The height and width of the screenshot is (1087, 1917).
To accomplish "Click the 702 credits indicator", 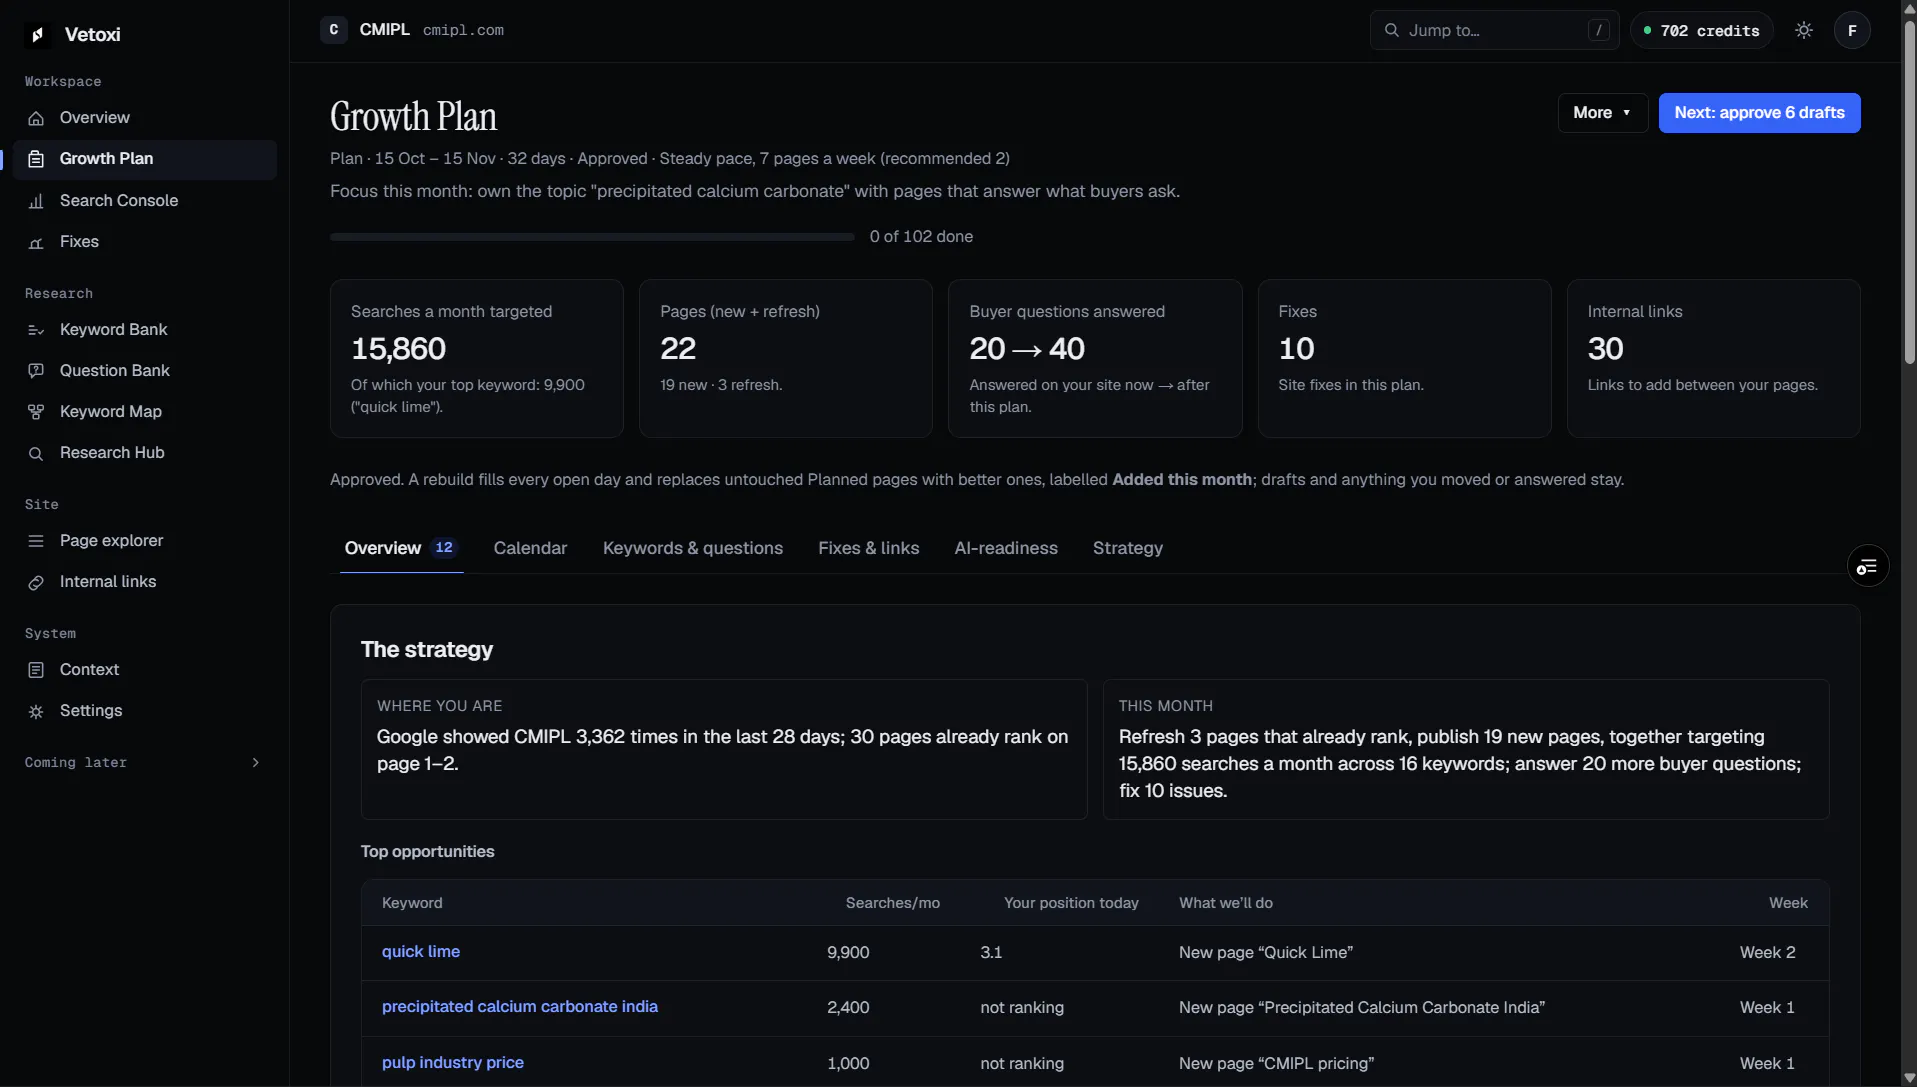I will [x=1701, y=31].
